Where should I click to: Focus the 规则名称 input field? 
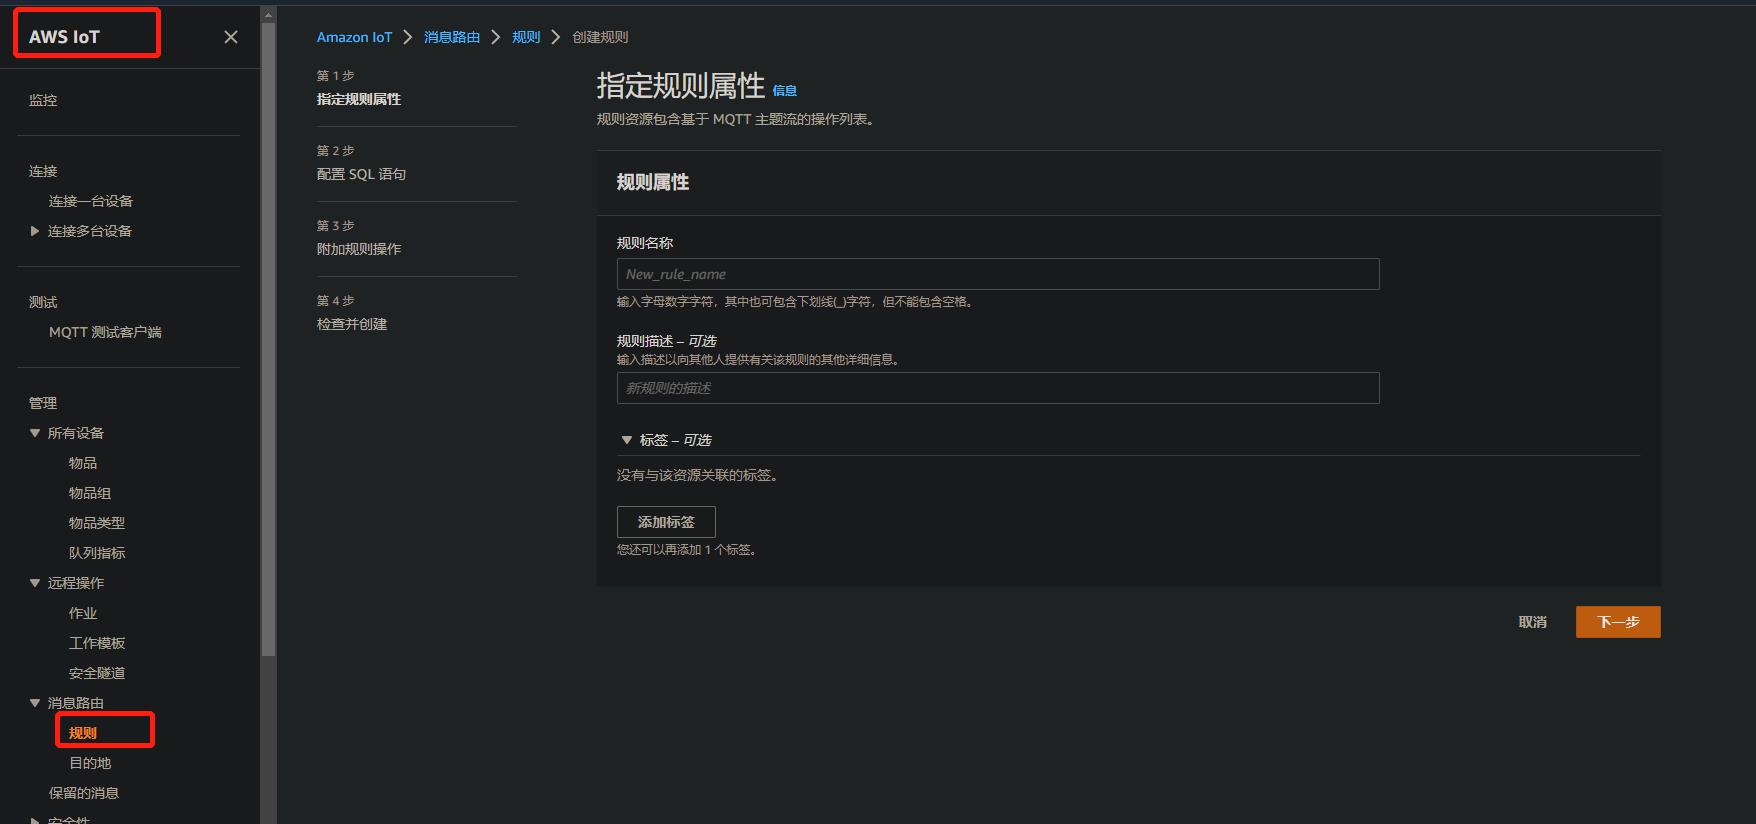[998, 274]
